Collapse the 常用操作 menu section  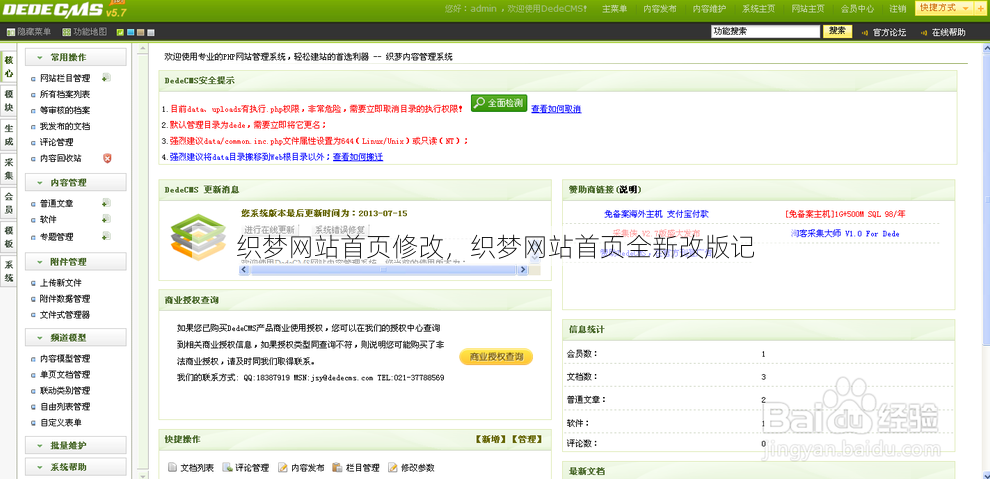[76, 57]
